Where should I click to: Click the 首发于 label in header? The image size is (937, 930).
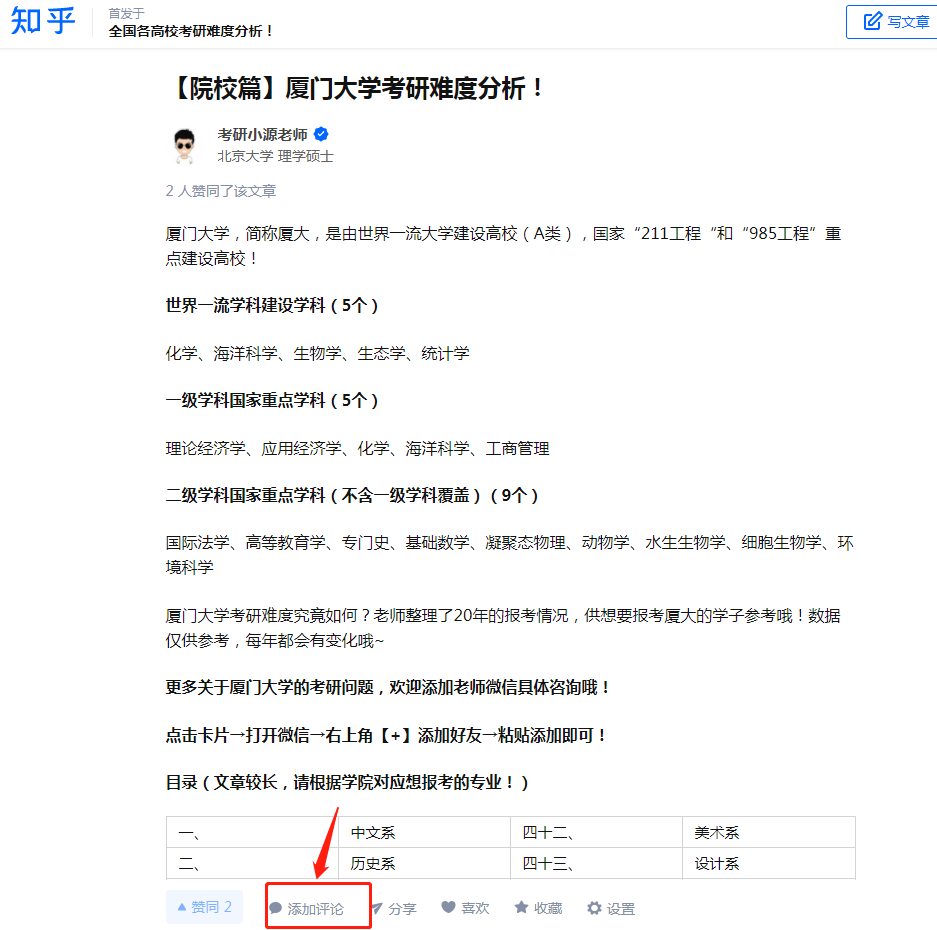[x=126, y=13]
